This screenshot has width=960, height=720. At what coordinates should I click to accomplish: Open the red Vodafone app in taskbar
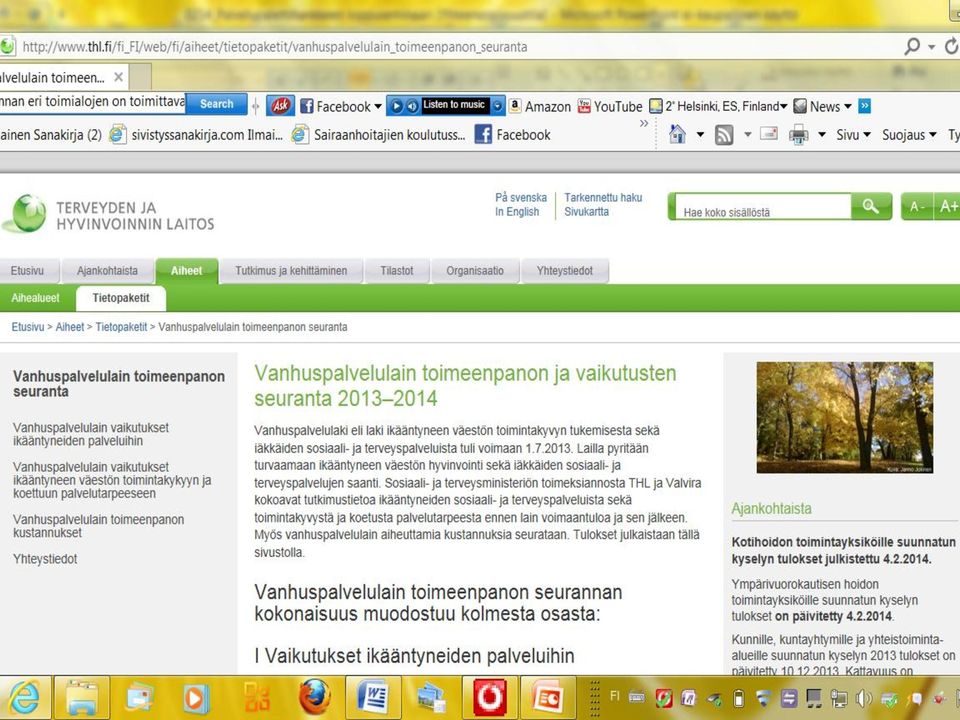click(490, 697)
